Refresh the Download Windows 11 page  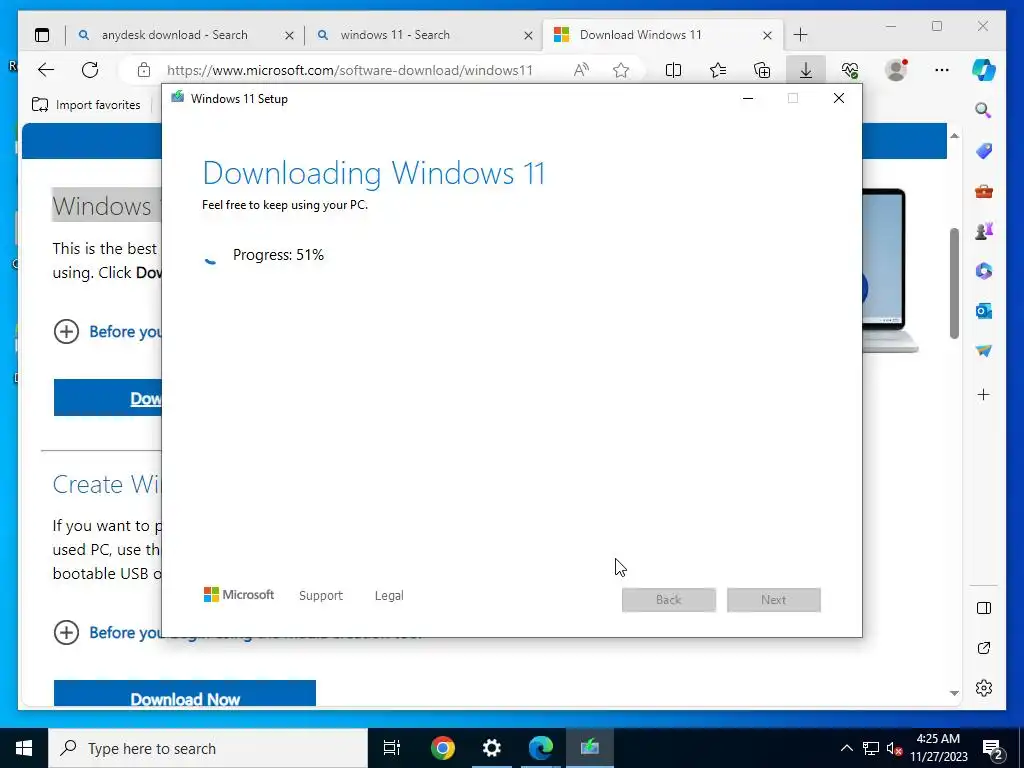tap(90, 70)
